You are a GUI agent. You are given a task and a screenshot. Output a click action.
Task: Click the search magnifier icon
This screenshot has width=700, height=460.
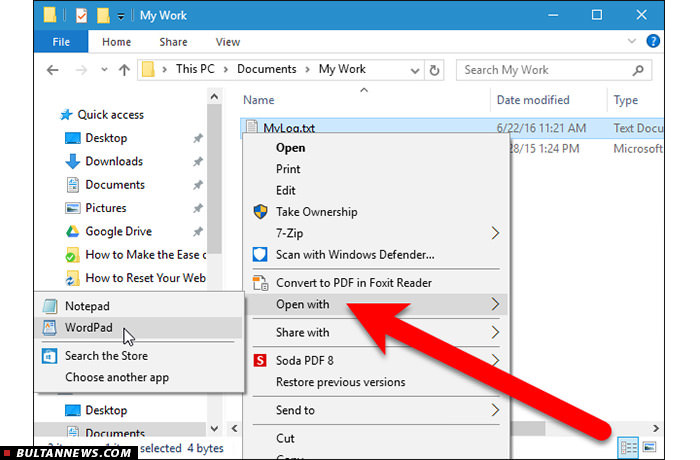coord(638,70)
